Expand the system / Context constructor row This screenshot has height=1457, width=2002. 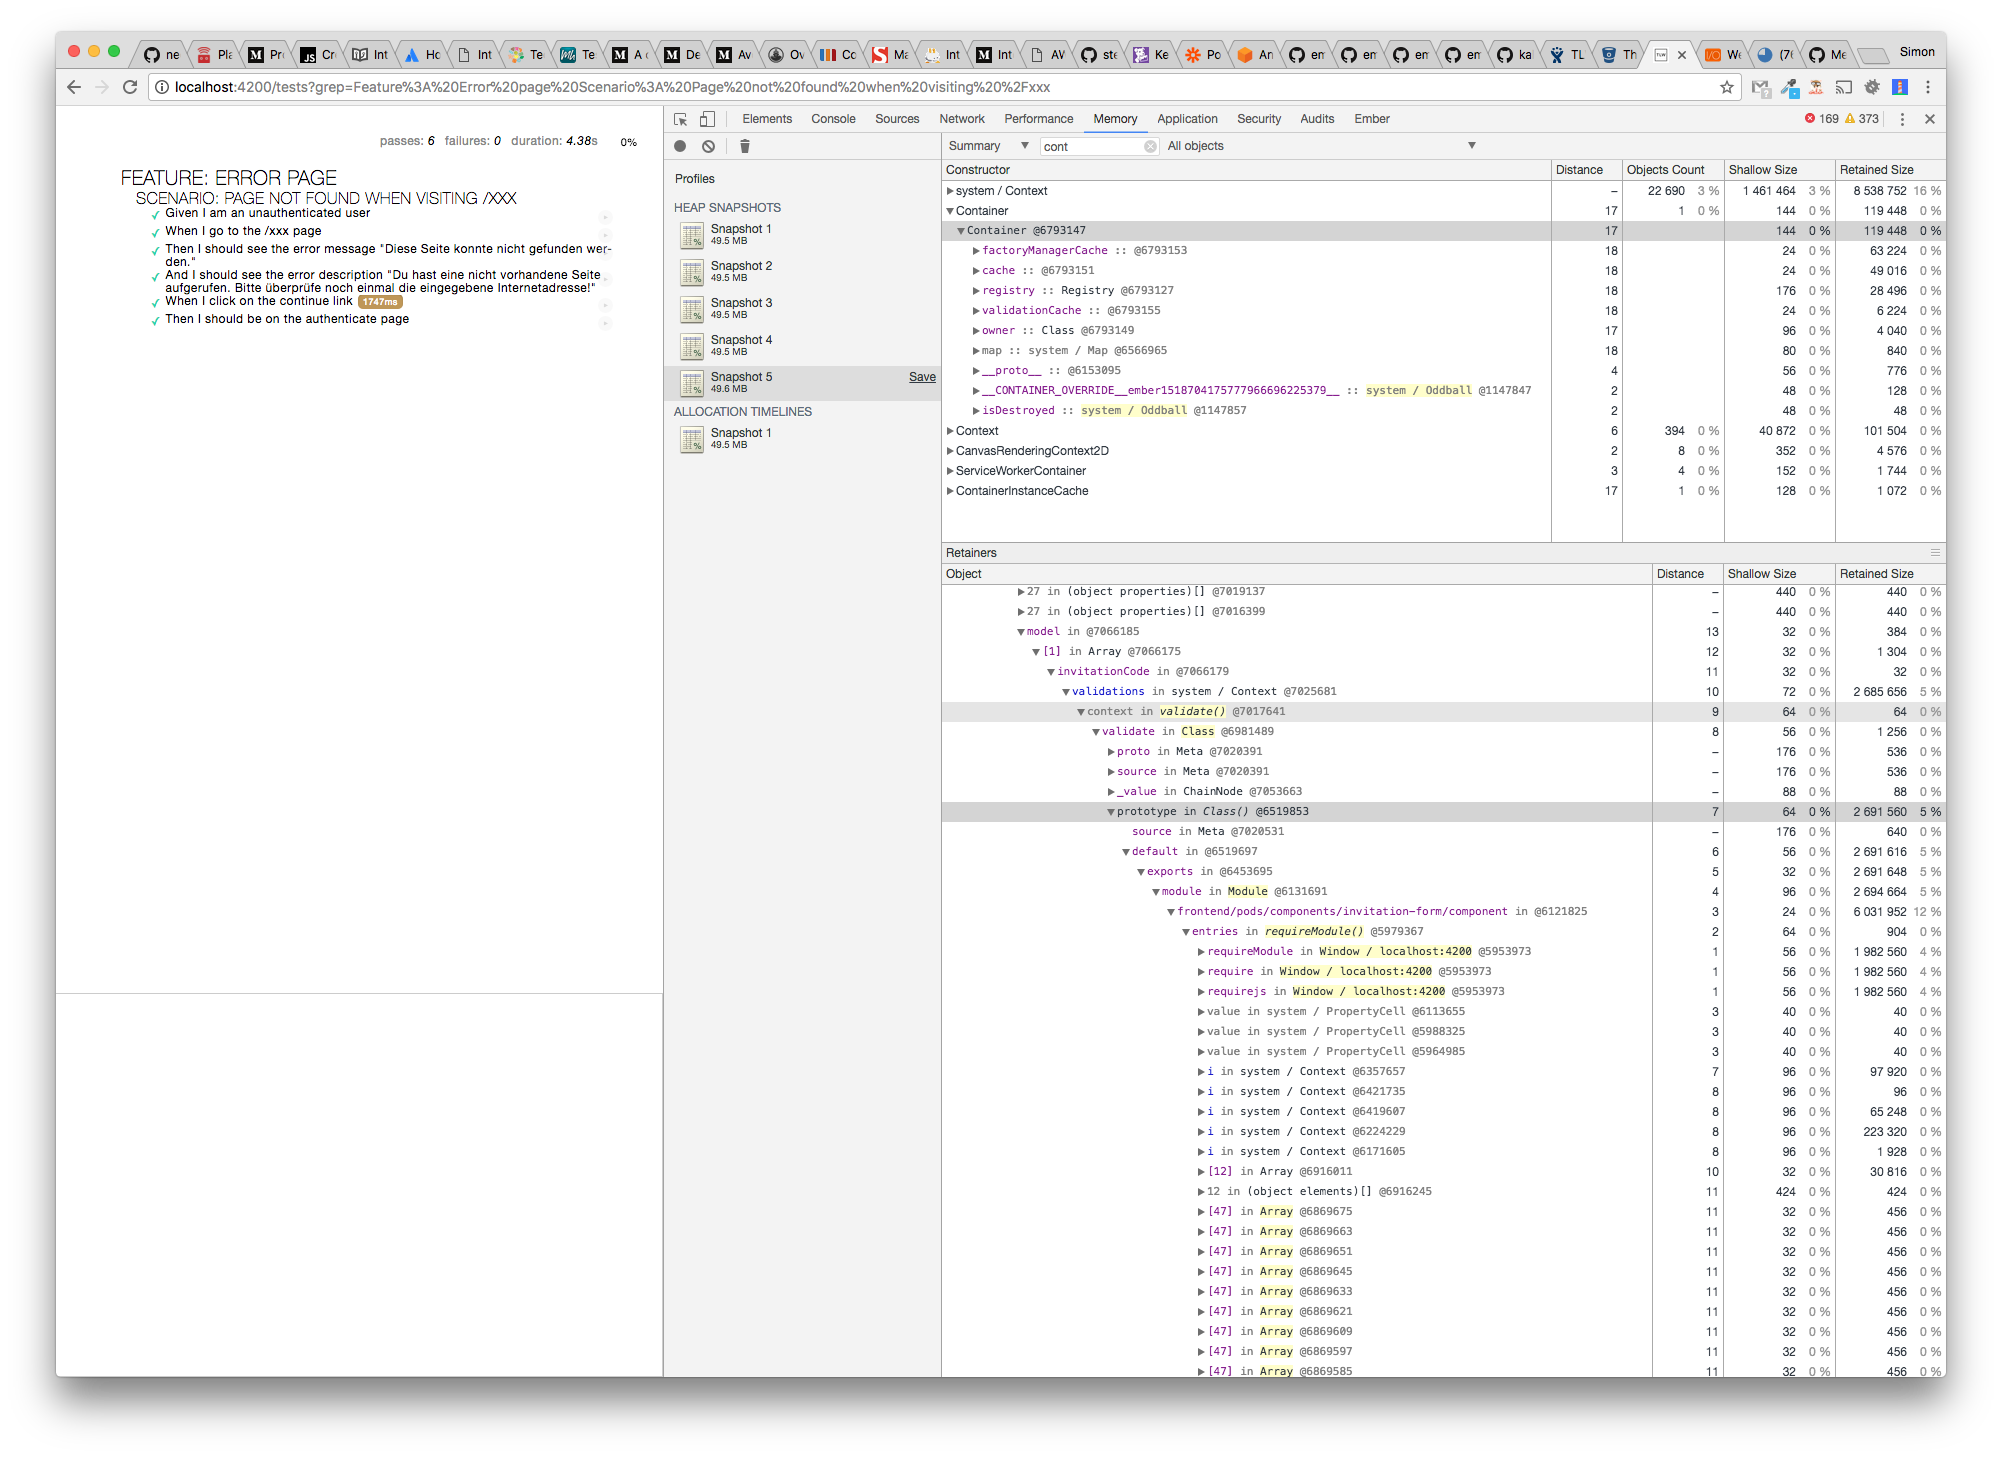click(950, 191)
